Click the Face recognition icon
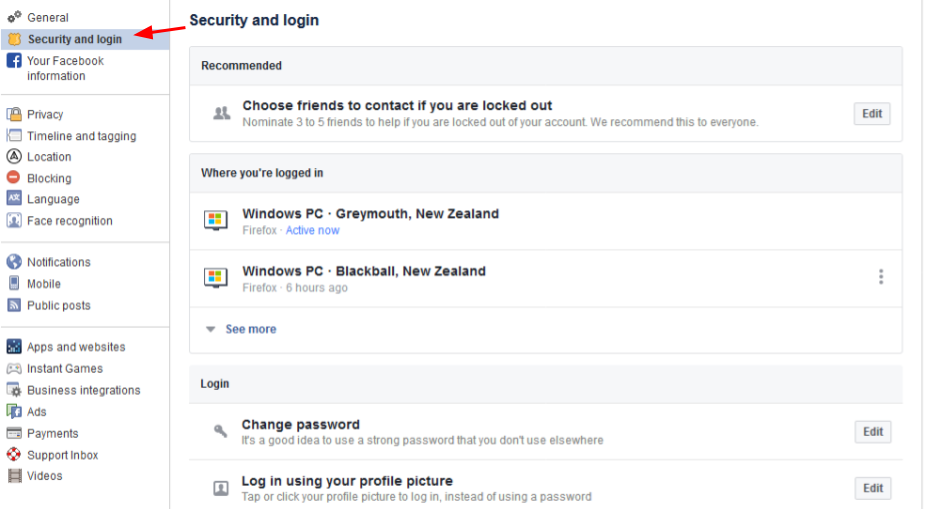 click(14, 221)
